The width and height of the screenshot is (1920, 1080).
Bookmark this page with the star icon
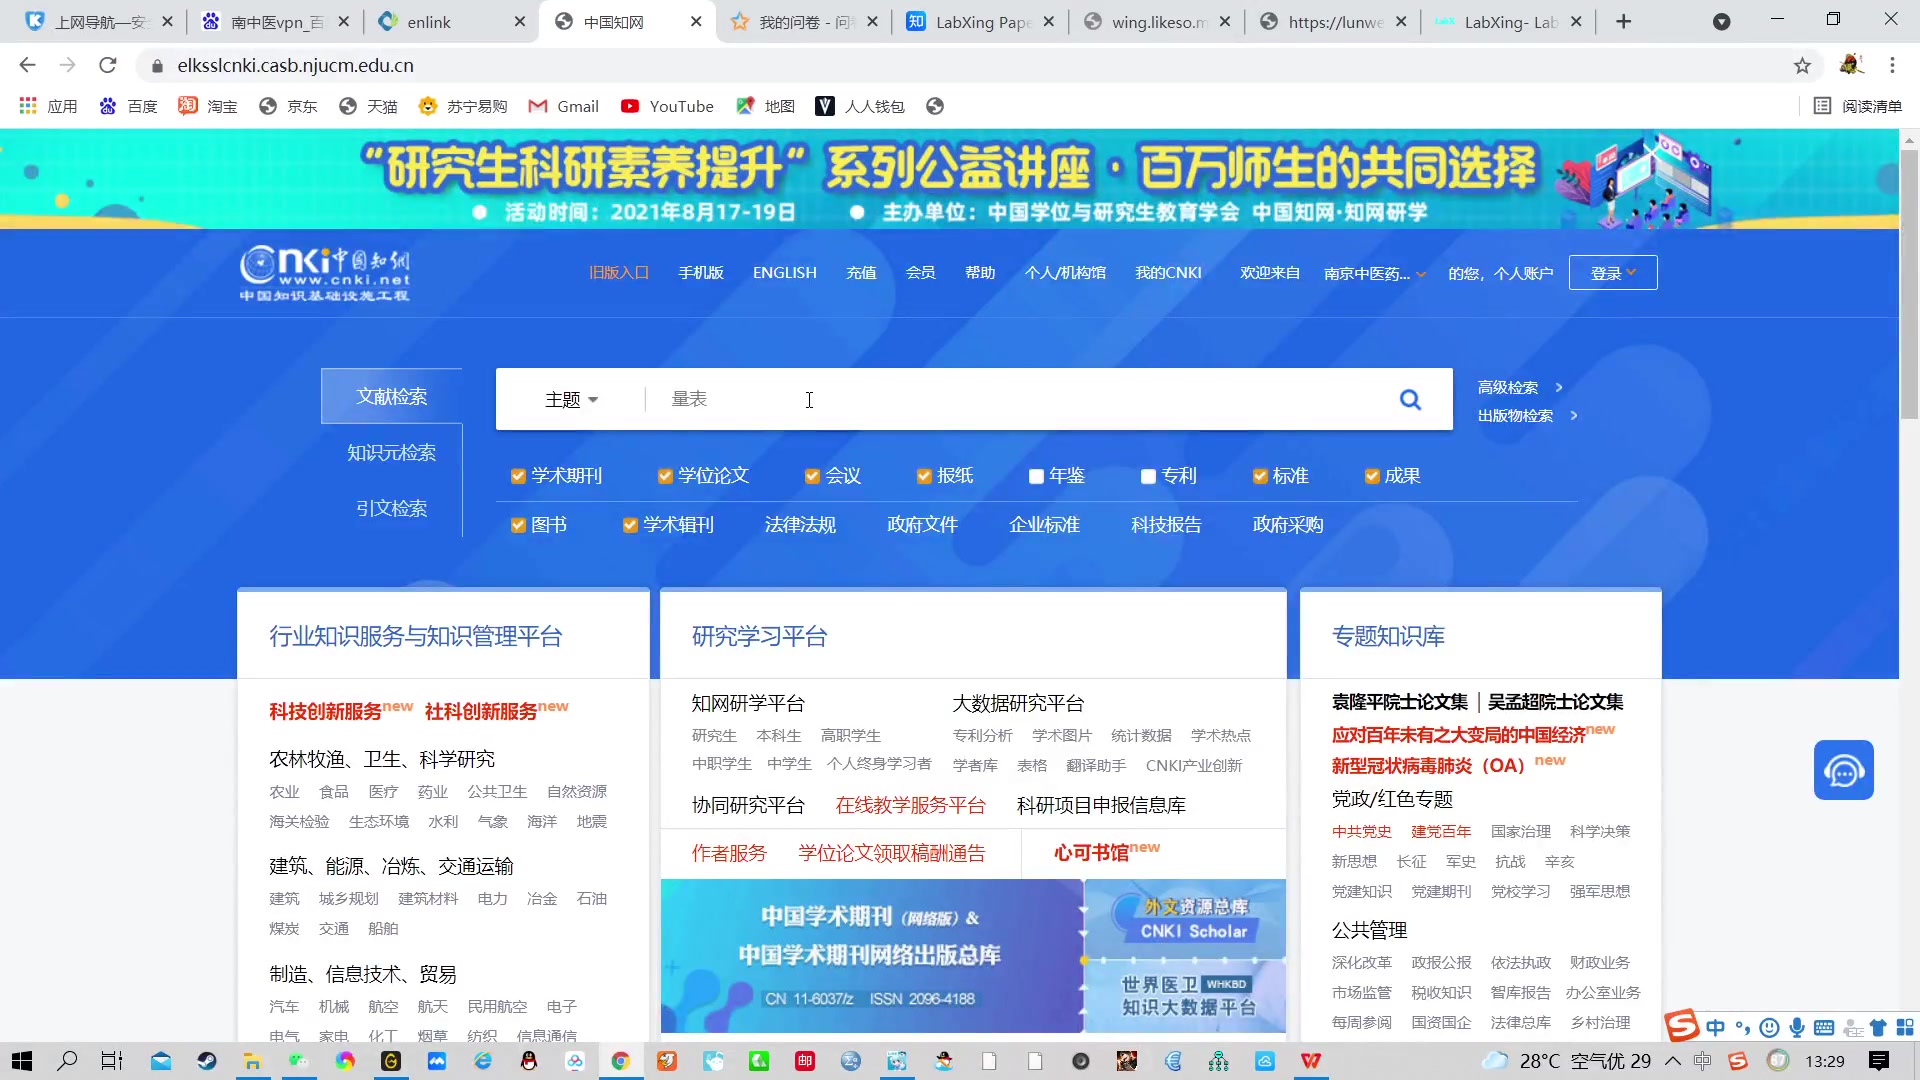[1802, 65]
